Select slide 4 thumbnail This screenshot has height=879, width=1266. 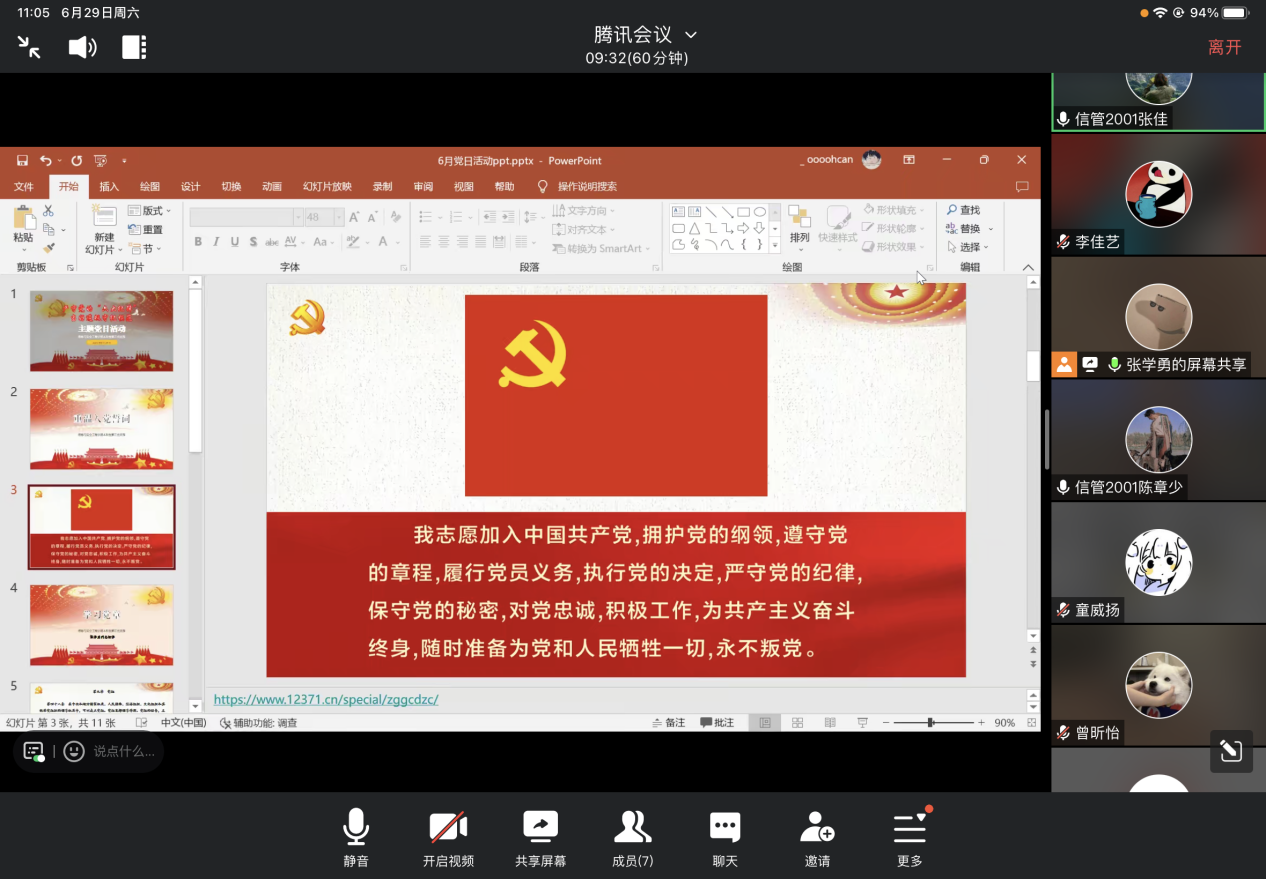pyautogui.click(x=101, y=625)
